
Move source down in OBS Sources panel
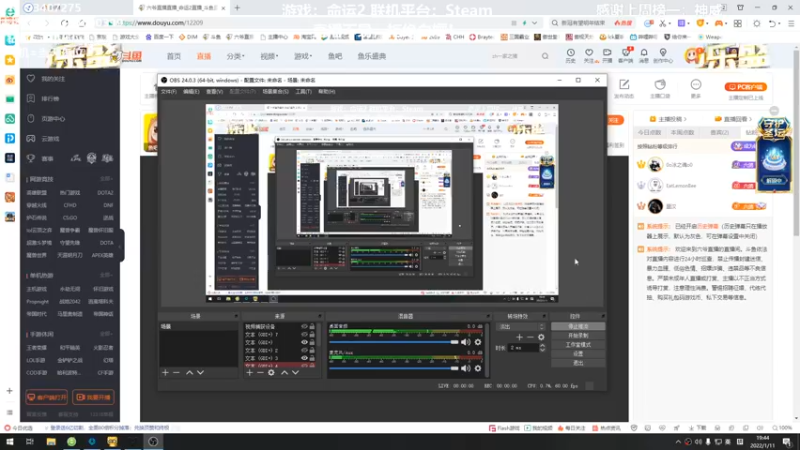[295, 373]
